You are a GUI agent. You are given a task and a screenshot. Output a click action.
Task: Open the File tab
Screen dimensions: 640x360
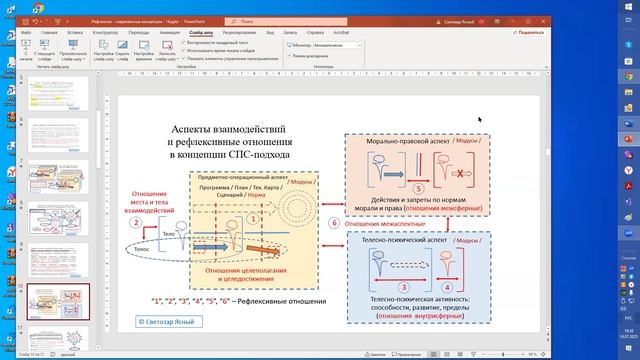(x=26, y=33)
